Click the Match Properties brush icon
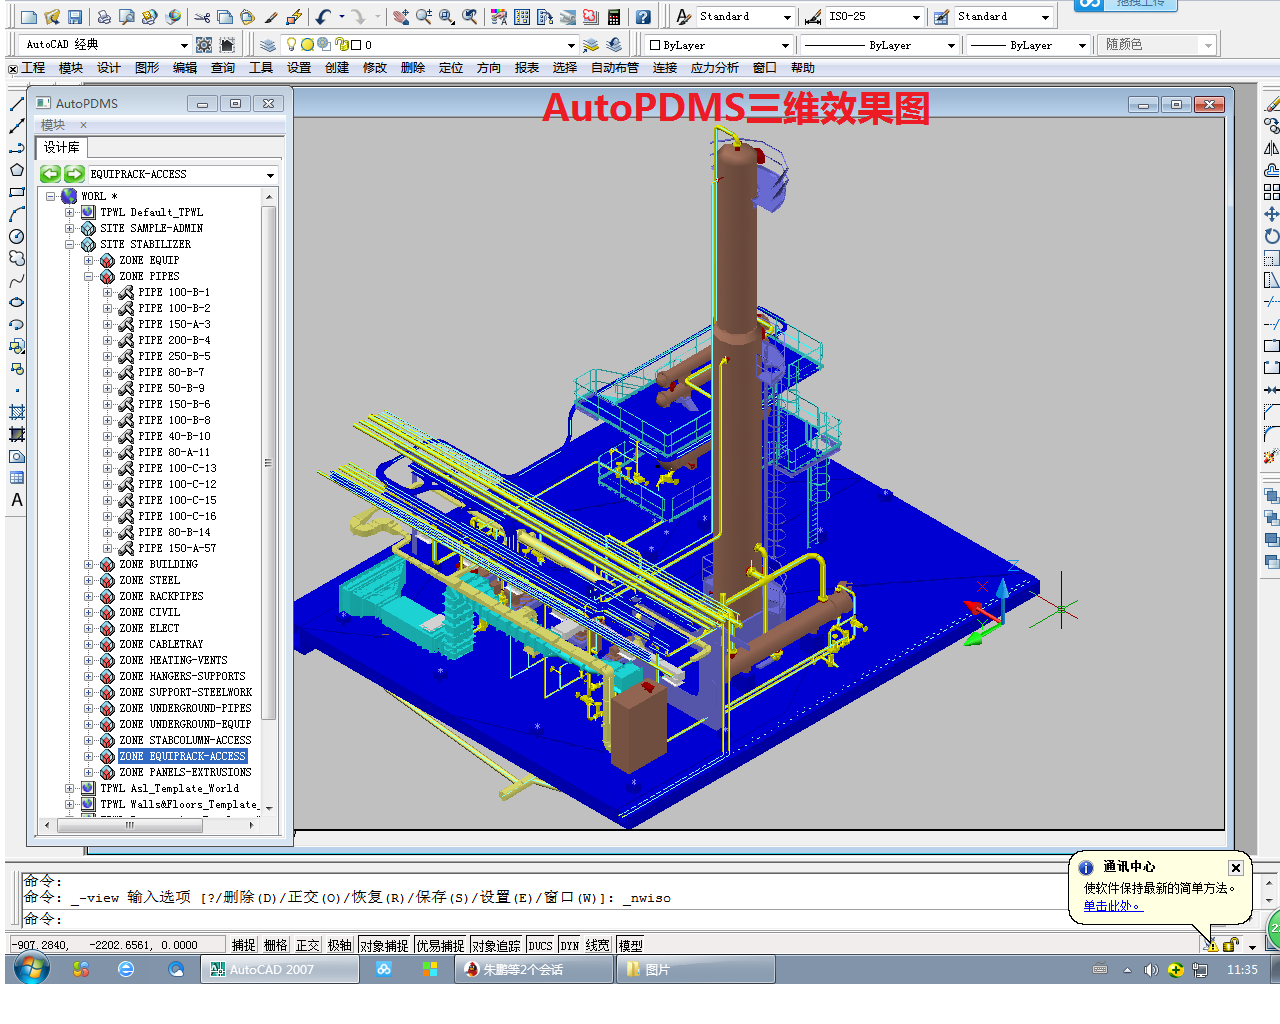1280x1024 pixels. click(x=271, y=17)
